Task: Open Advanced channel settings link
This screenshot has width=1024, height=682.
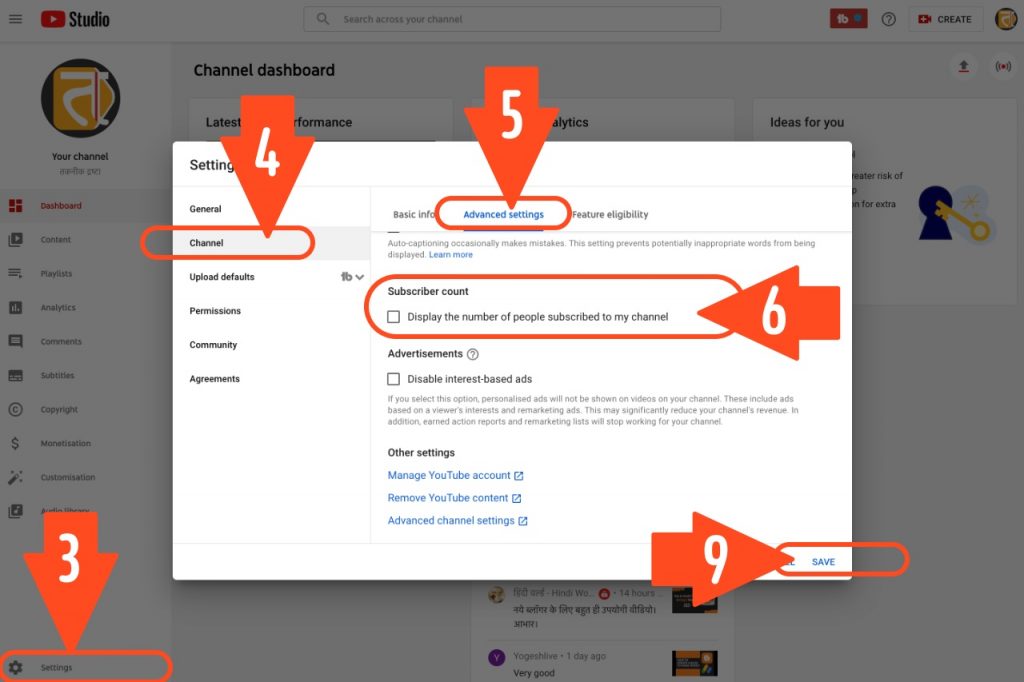Action: pos(451,521)
